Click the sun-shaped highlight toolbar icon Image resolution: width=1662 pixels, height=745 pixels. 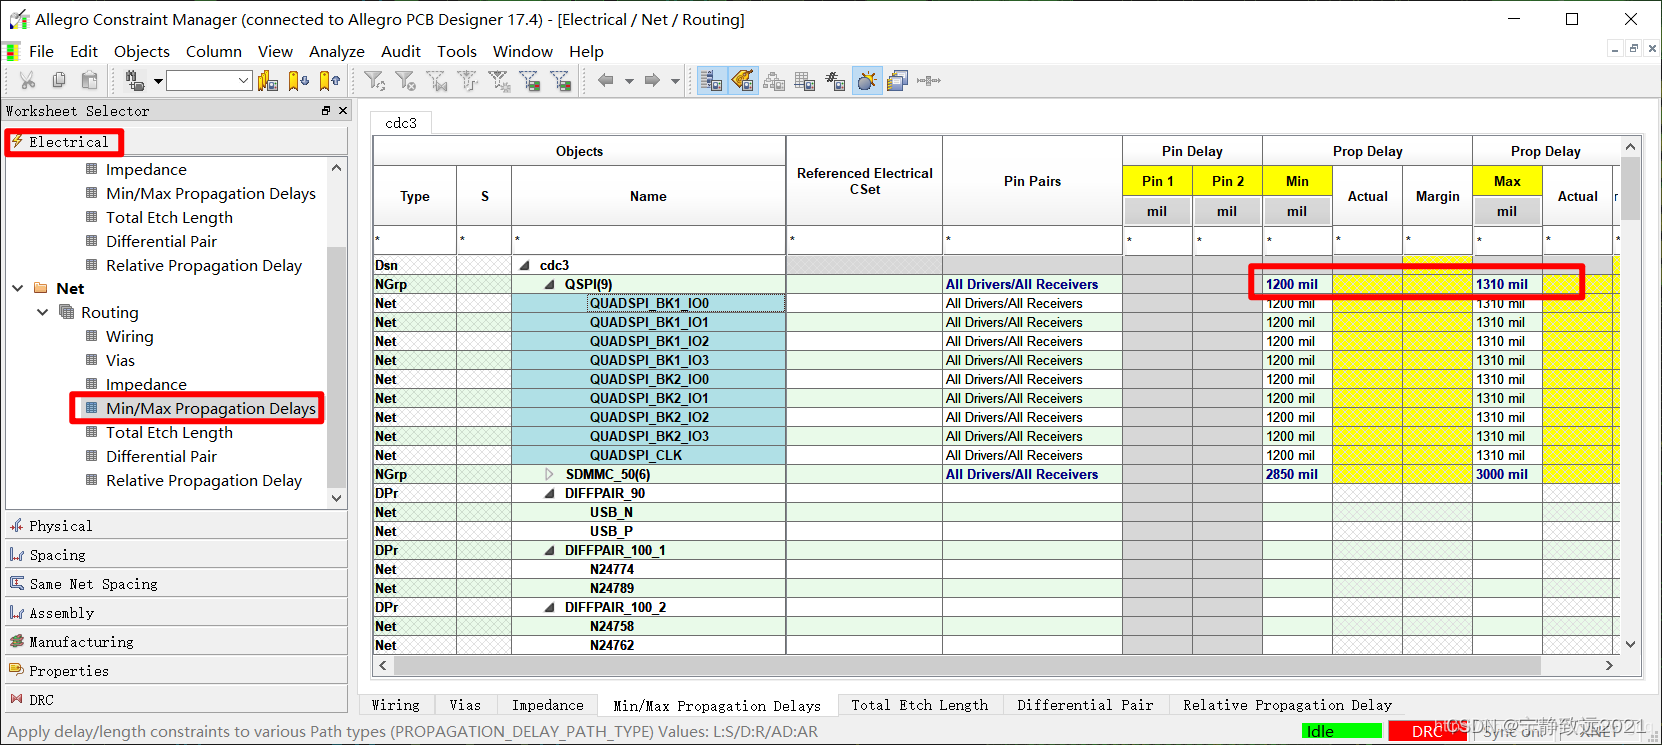coord(867,81)
